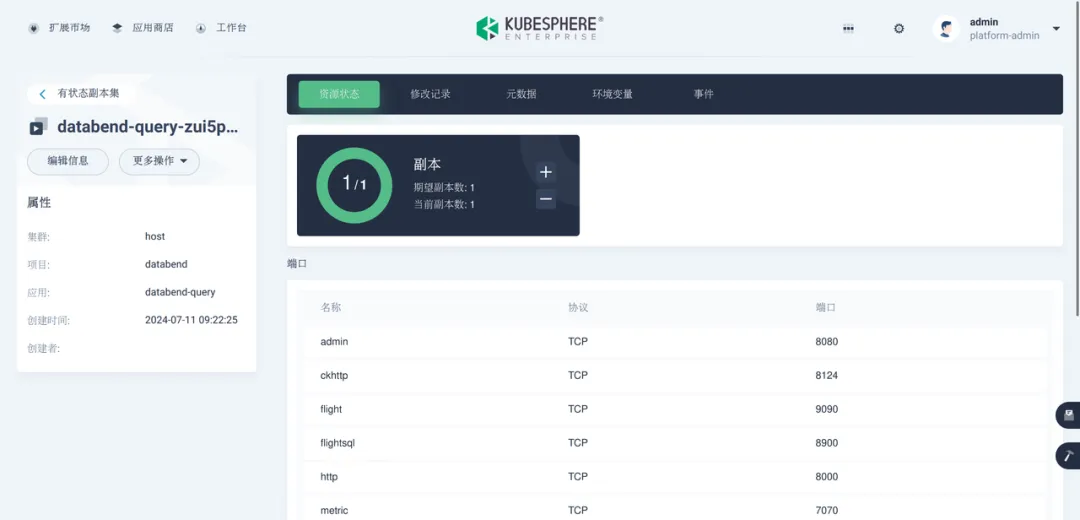Open the platform grid menu icon
Screen dimensions: 1080x520
pos(849,28)
